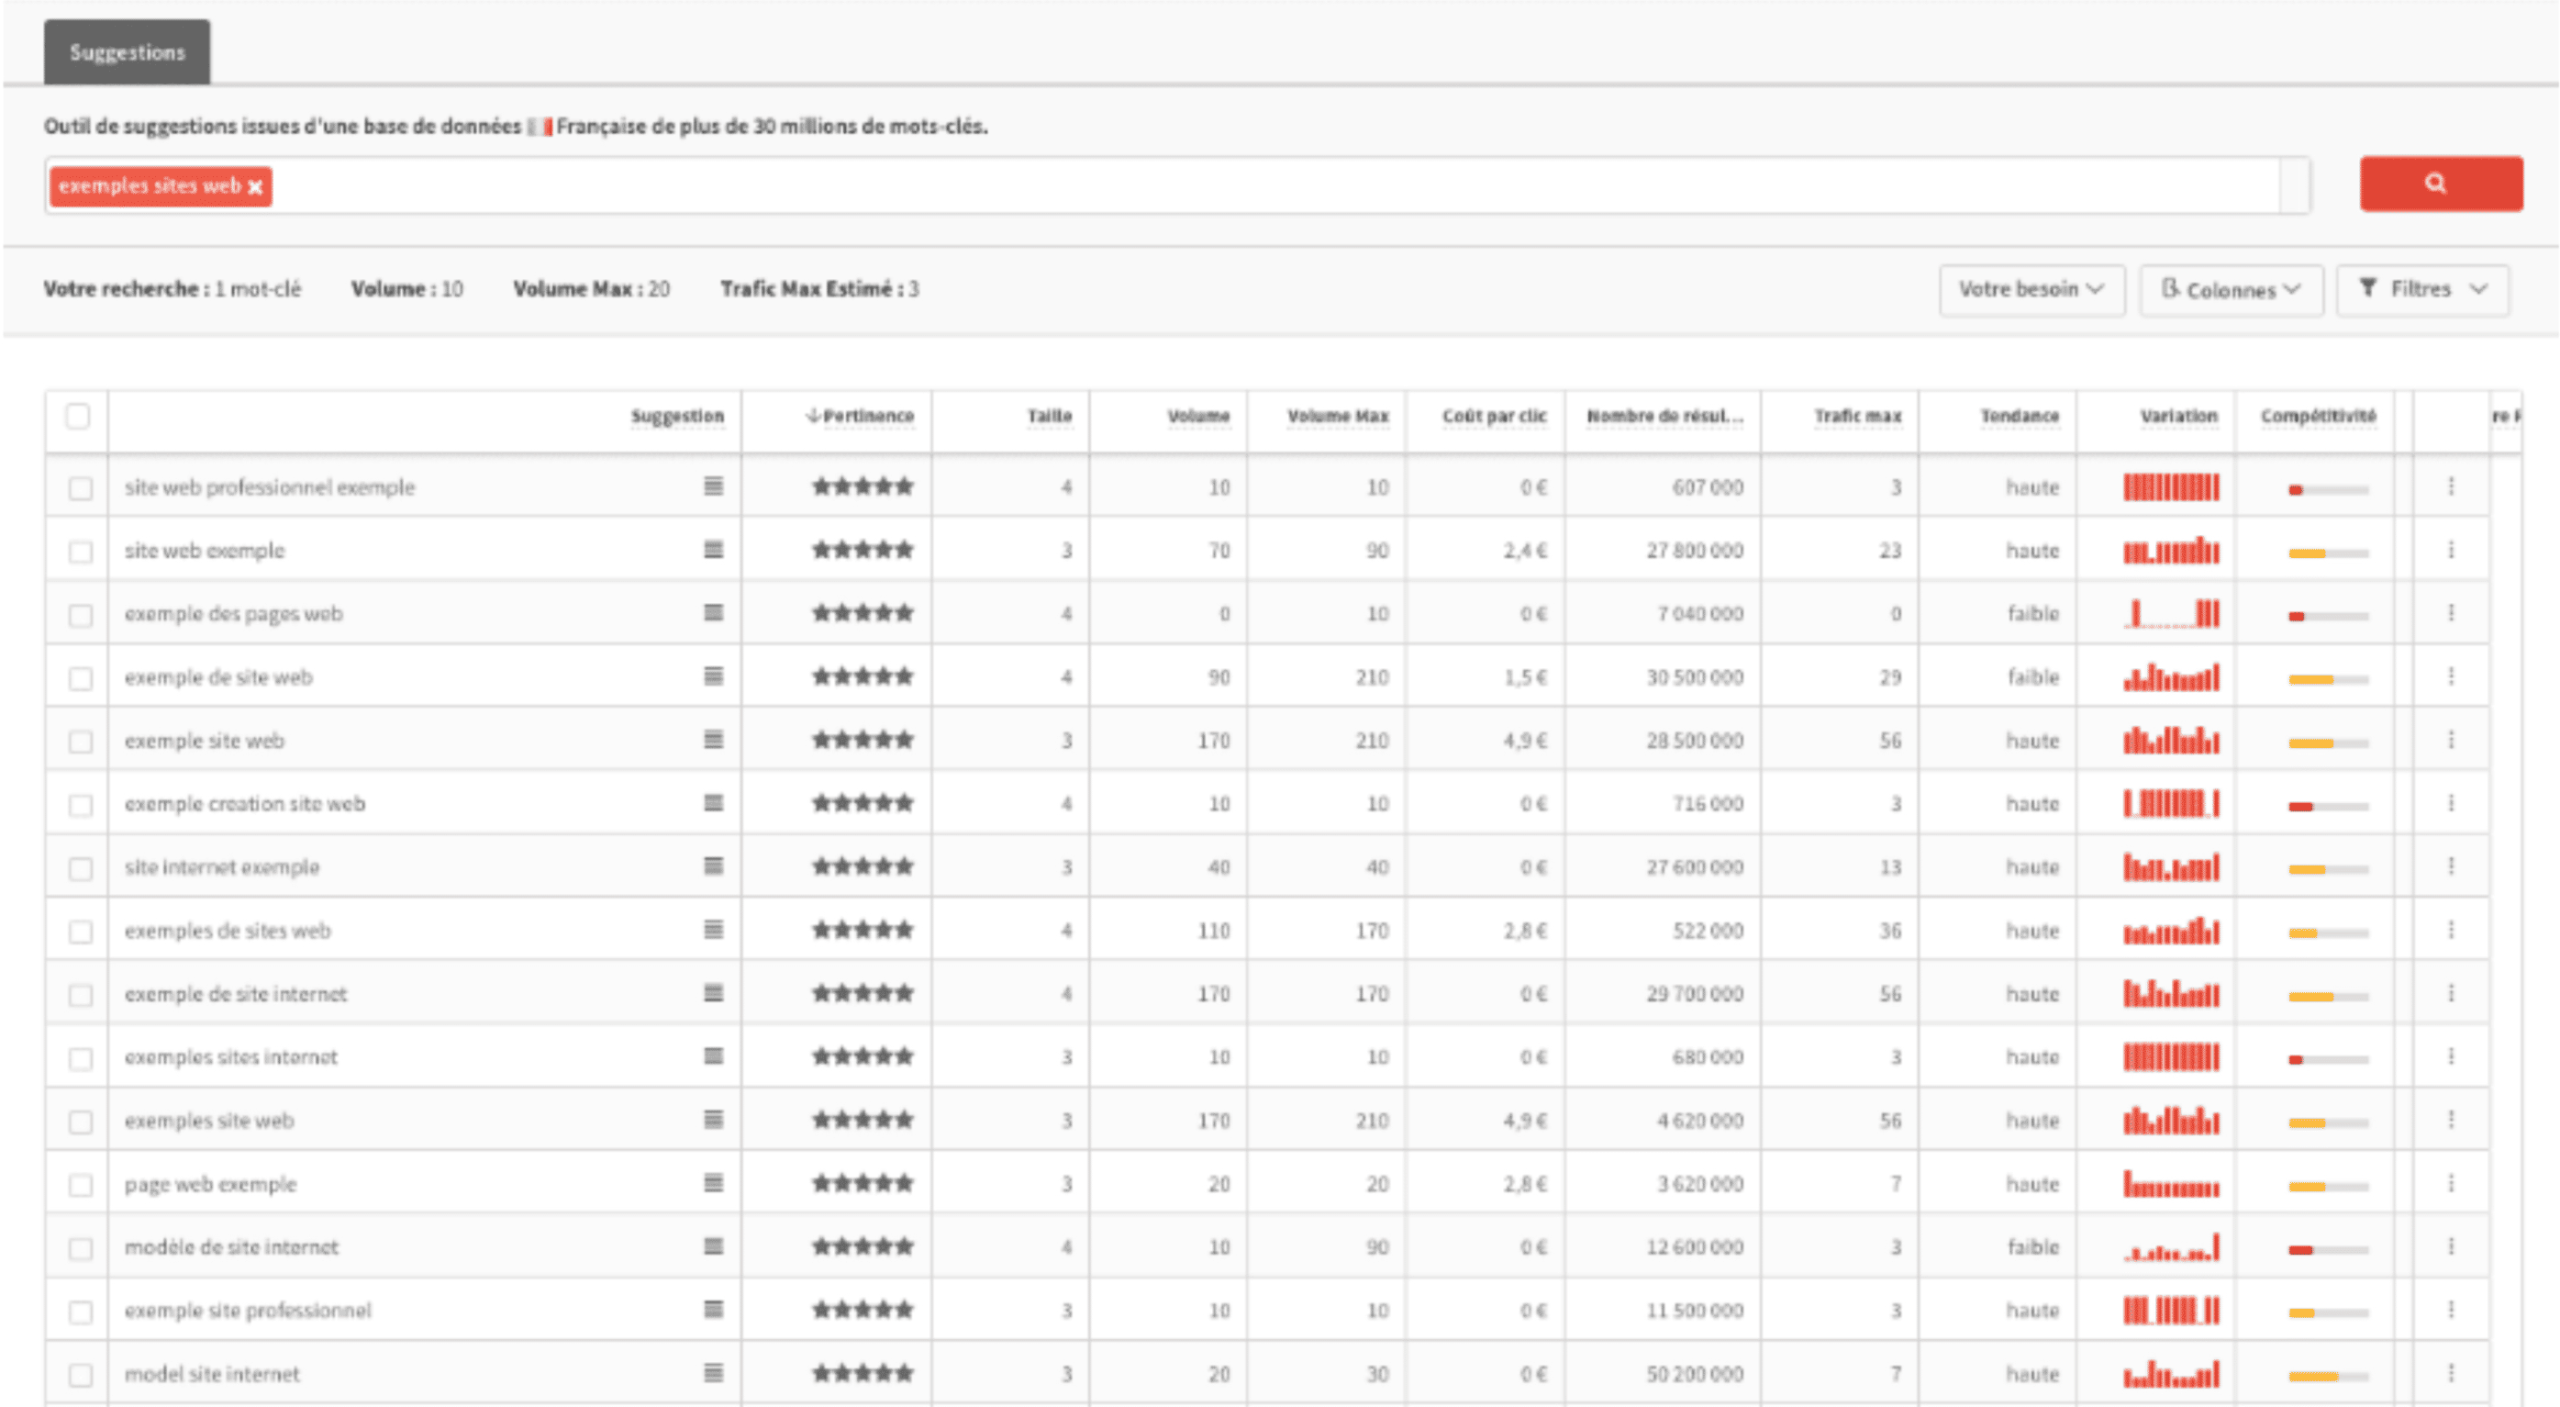Sort by the Trafic max column
The width and height of the screenshot is (2560, 1407).
tap(1858, 416)
